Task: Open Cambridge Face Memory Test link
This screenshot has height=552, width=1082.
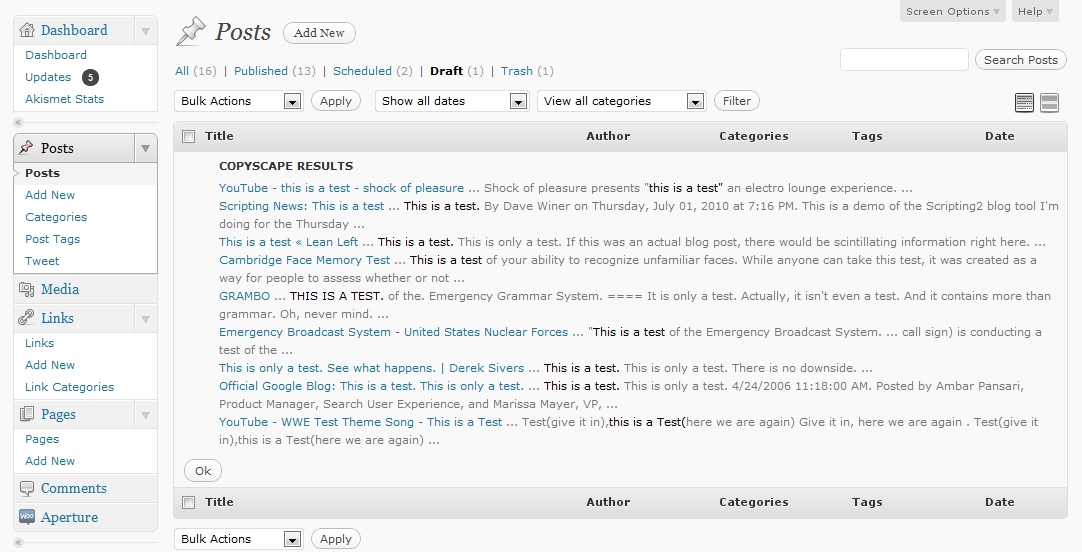Action: [304, 259]
